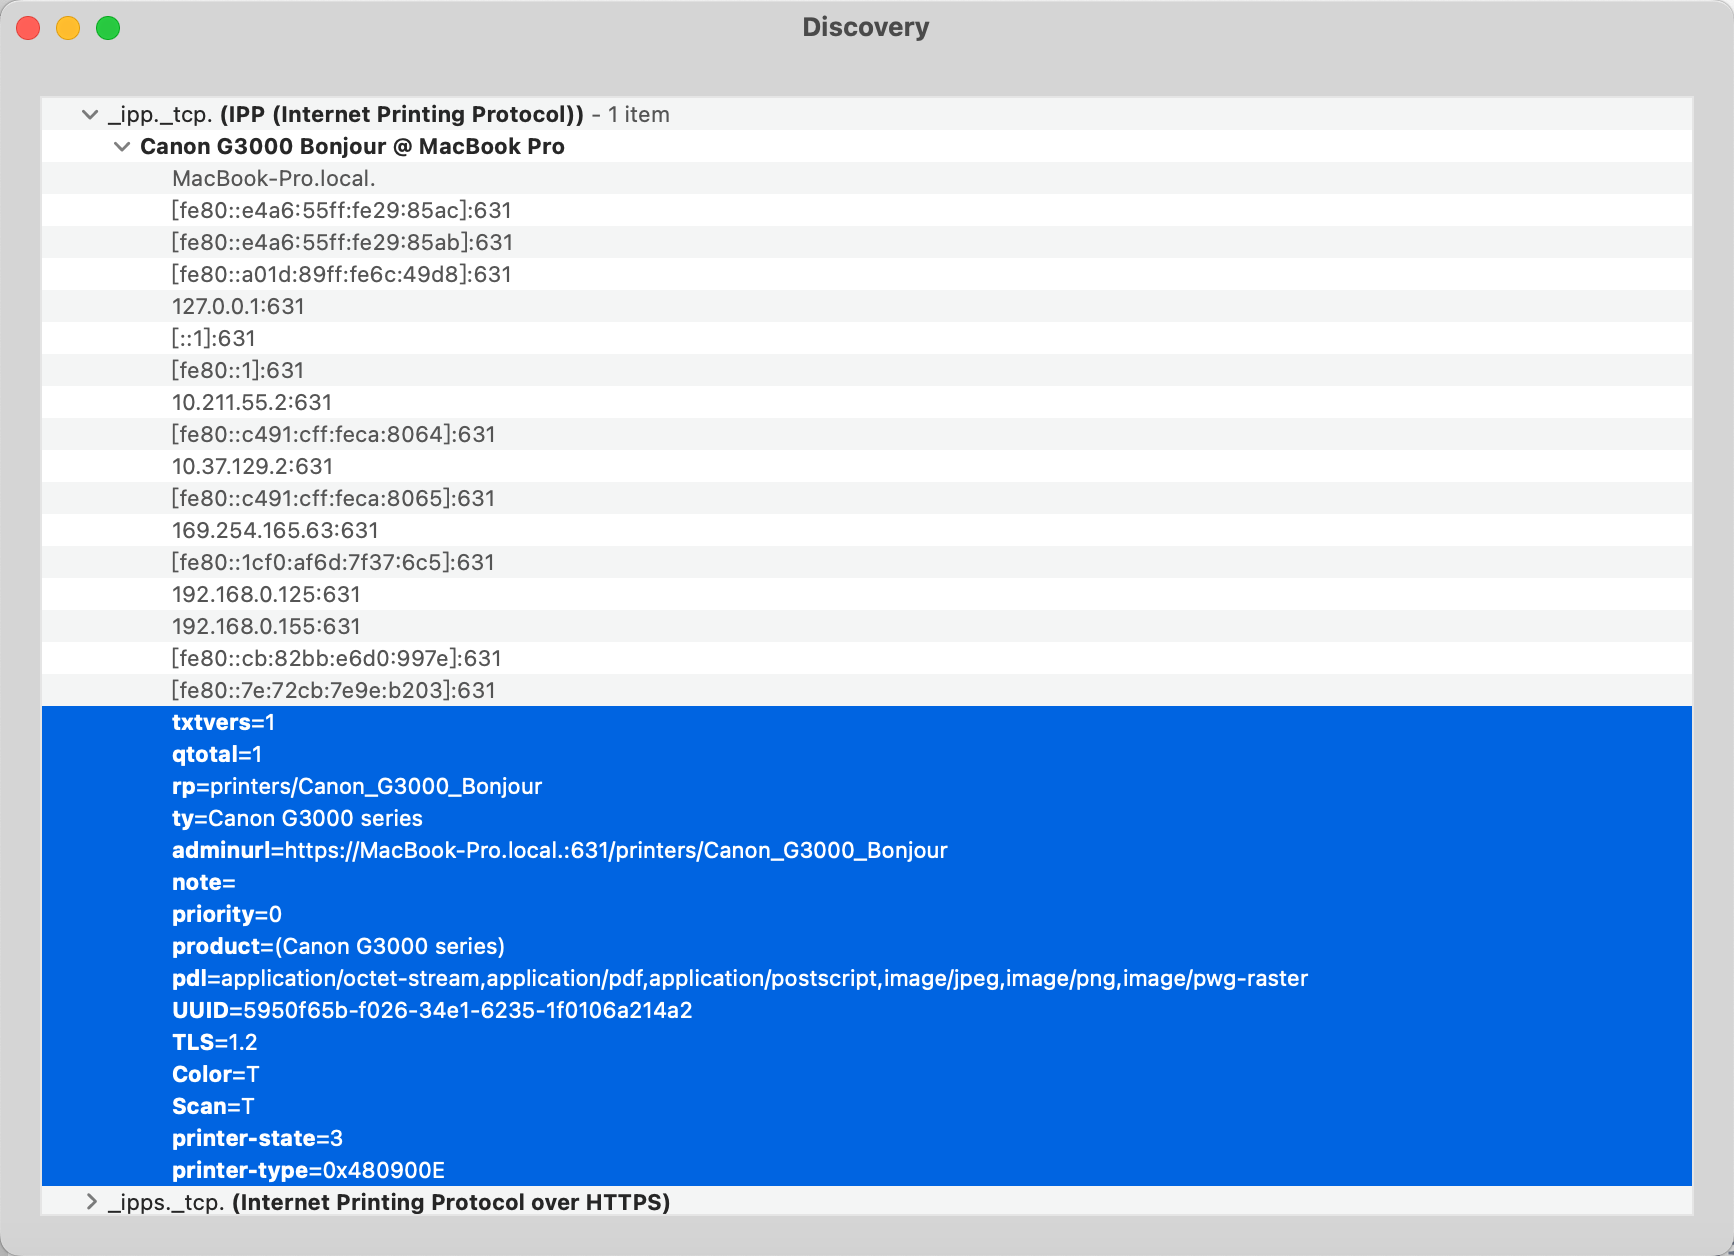Select the MacBook-Pro.local. hostname row
The width and height of the screenshot is (1734, 1256).
coord(273,179)
